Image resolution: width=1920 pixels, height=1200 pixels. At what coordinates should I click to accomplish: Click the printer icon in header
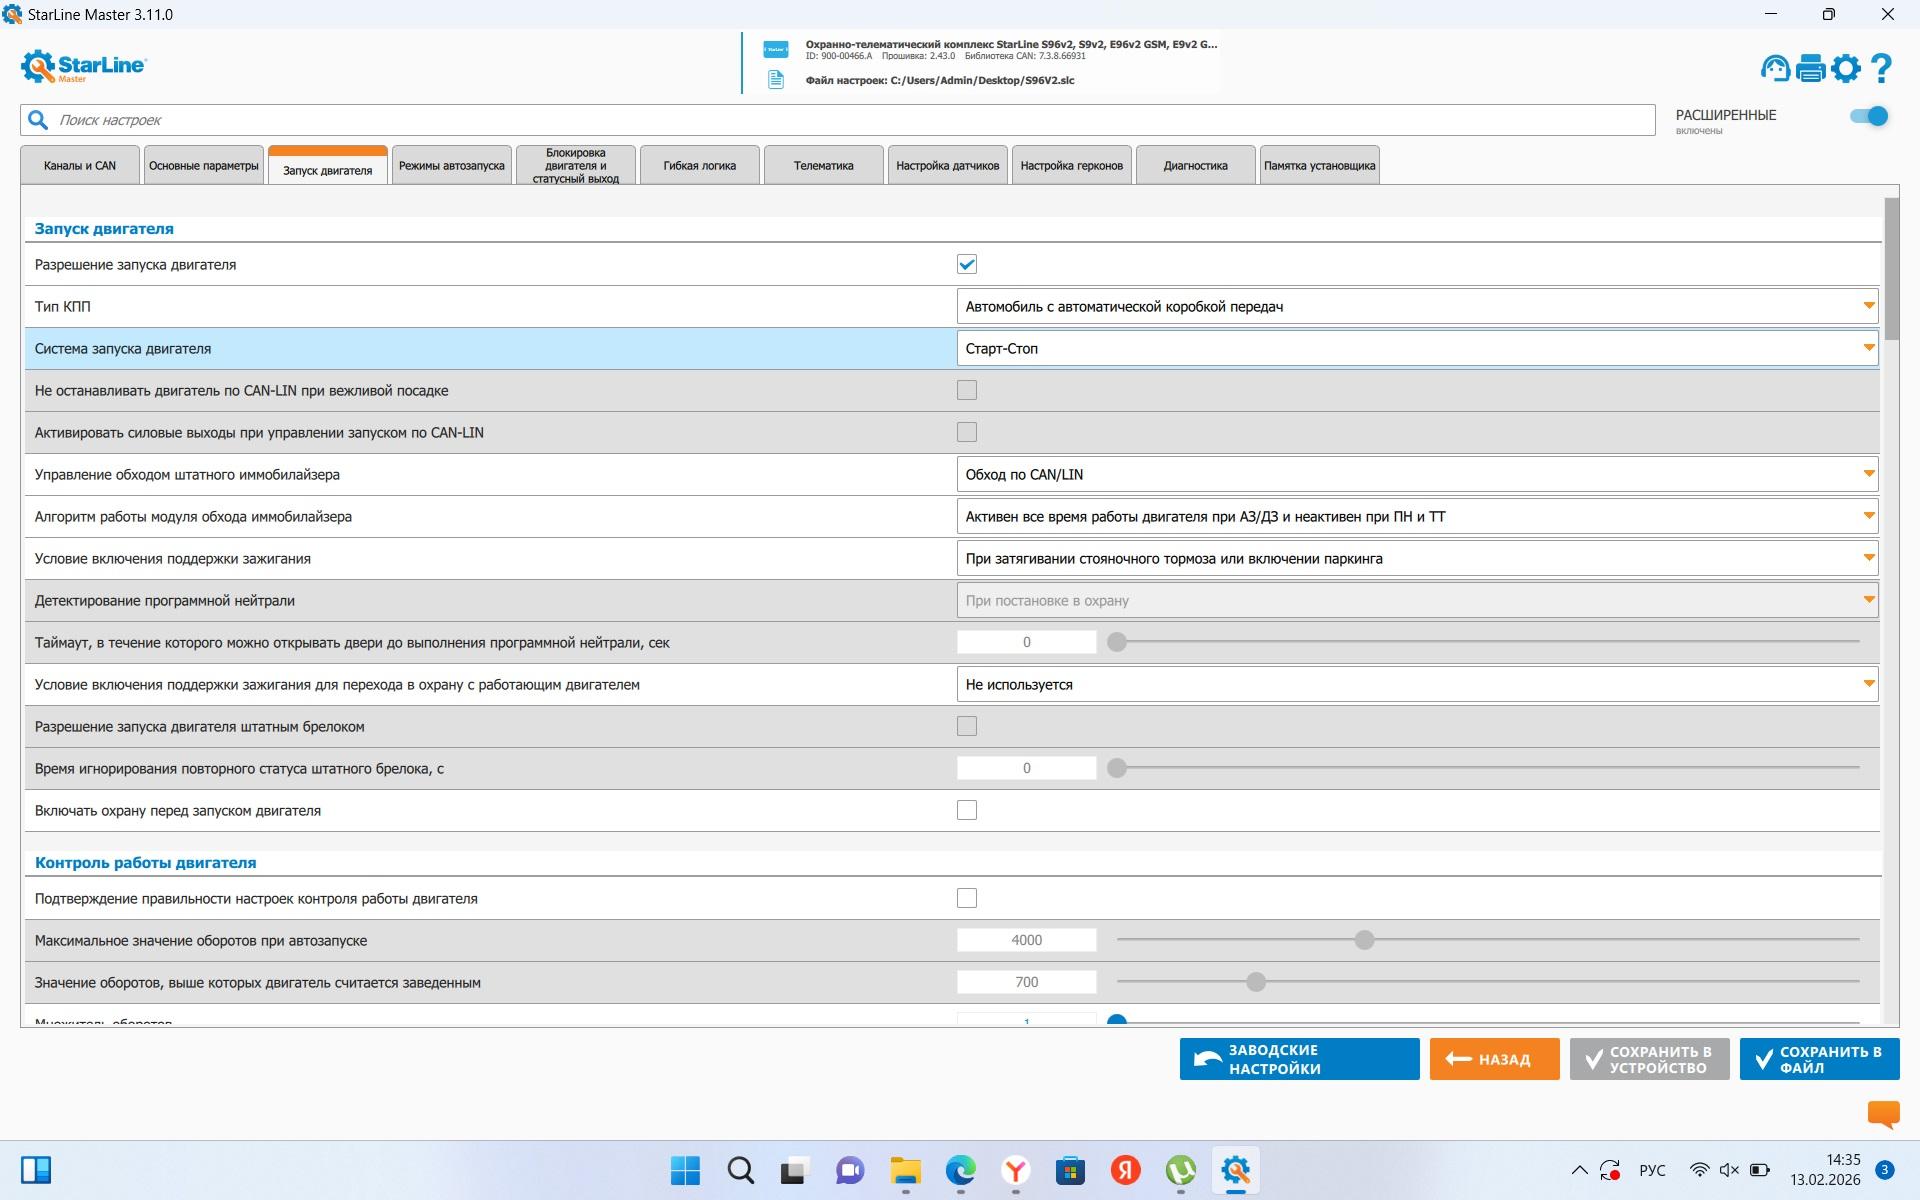(x=1810, y=68)
